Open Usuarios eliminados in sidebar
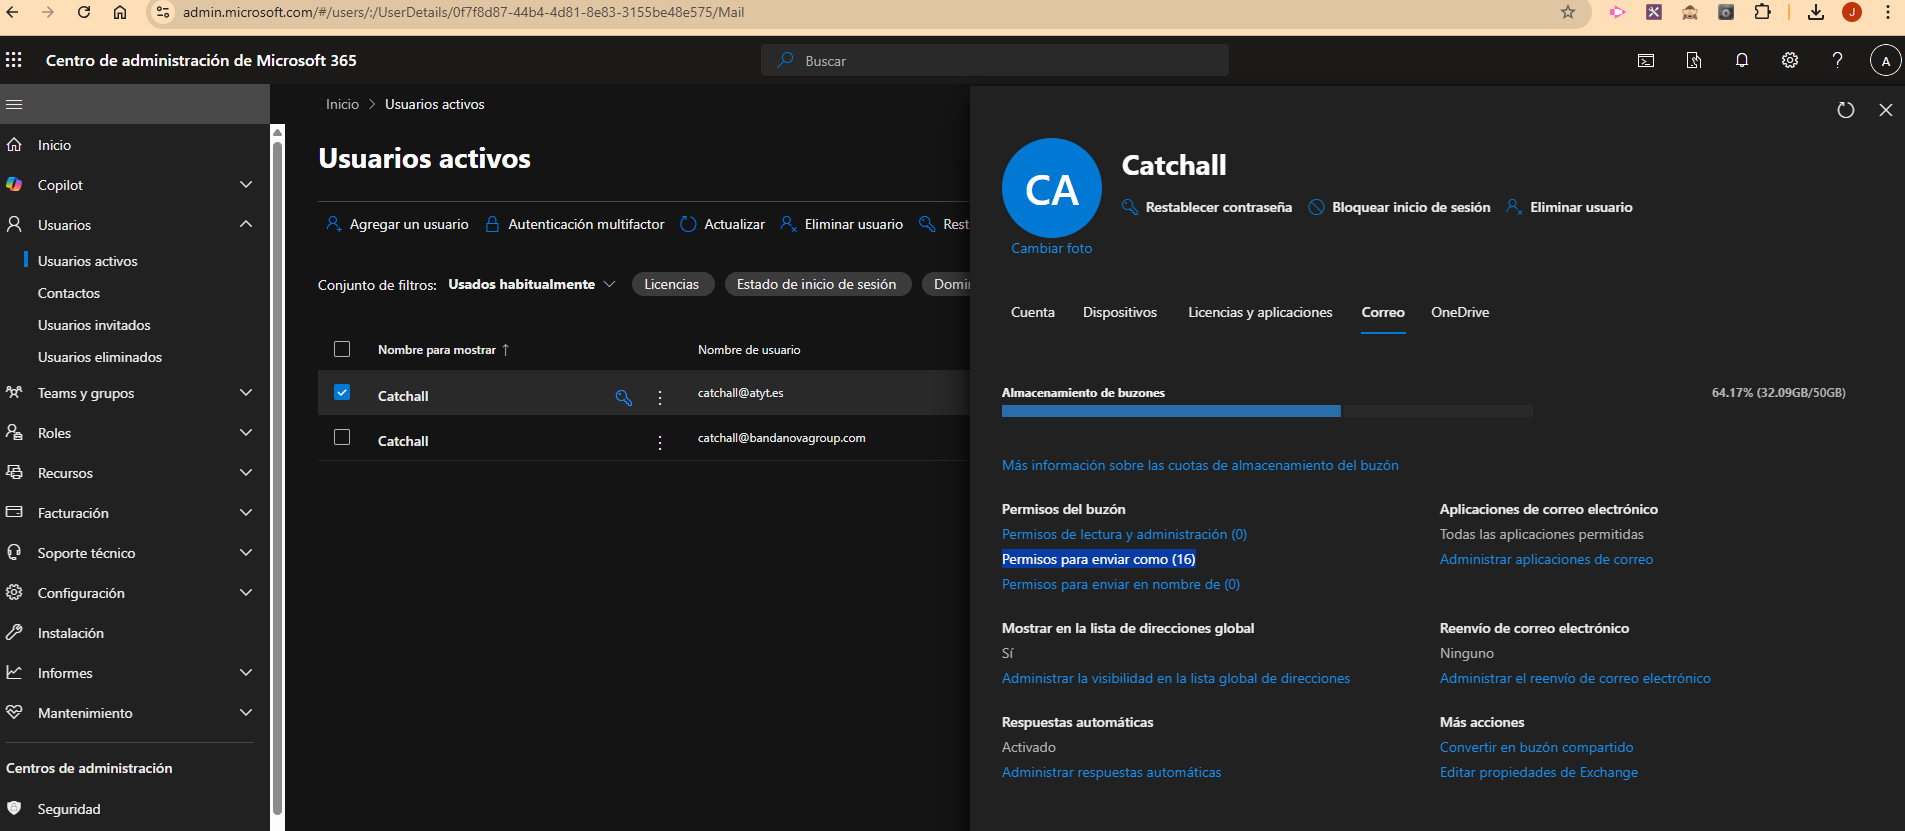Viewport: 1905px width, 831px height. coord(100,357)
